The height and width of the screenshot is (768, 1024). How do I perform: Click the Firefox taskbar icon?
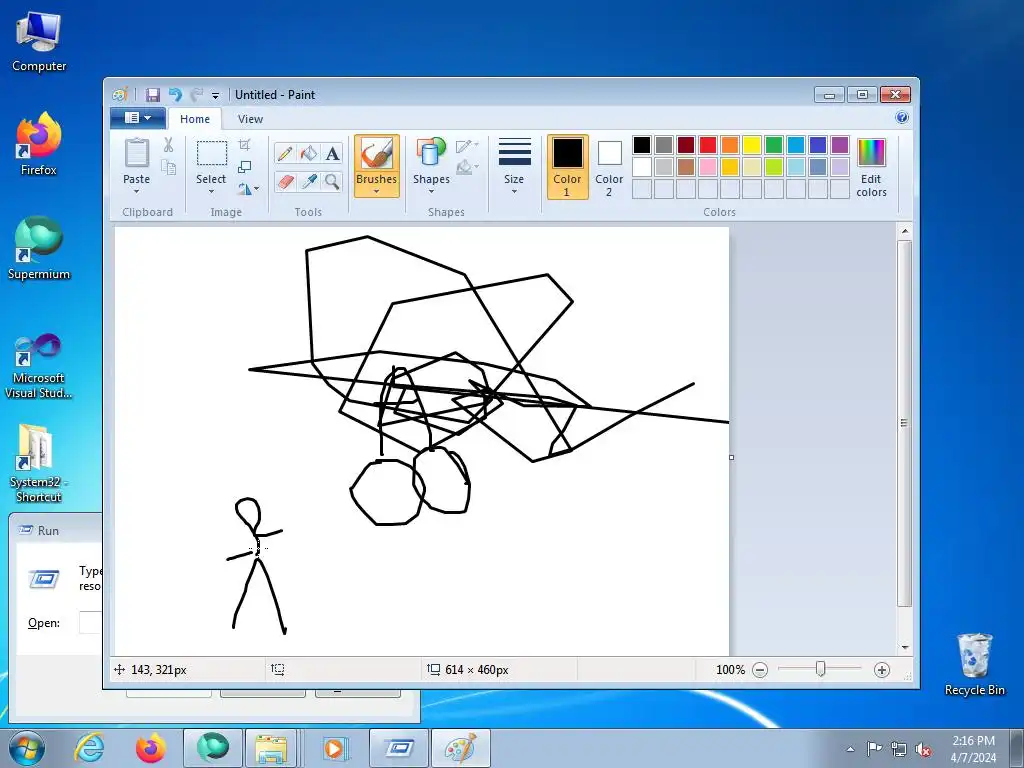[150, 748]
